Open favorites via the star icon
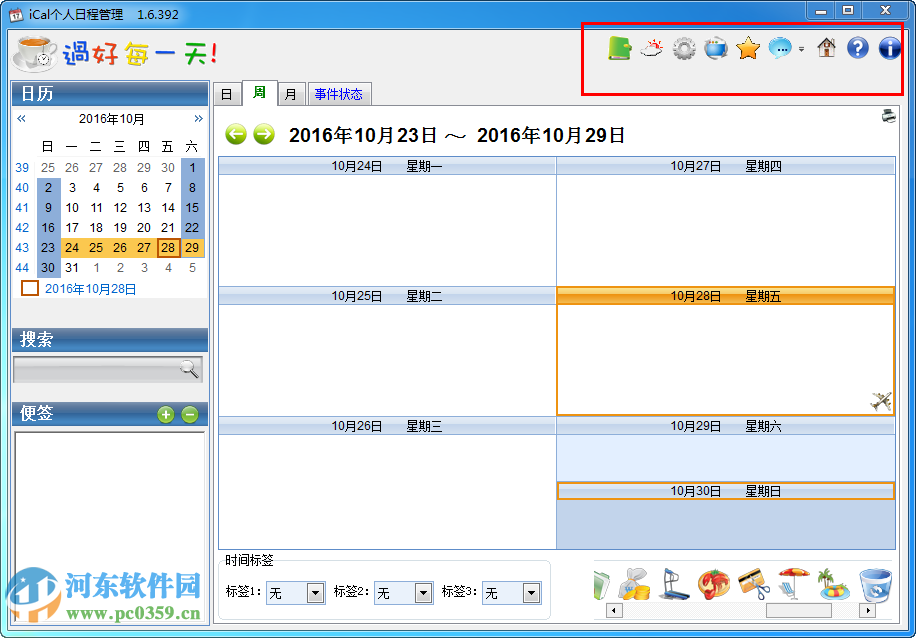 tap(748, 47)
